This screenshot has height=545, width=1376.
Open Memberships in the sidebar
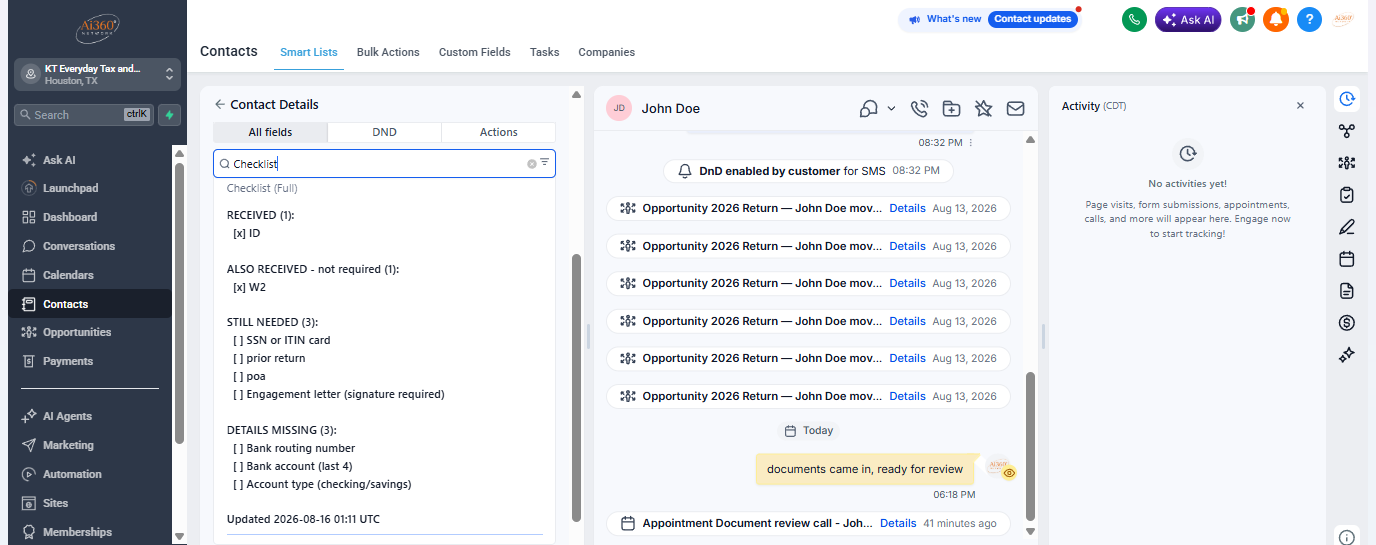pyautogui.click(x=77, y=532)
